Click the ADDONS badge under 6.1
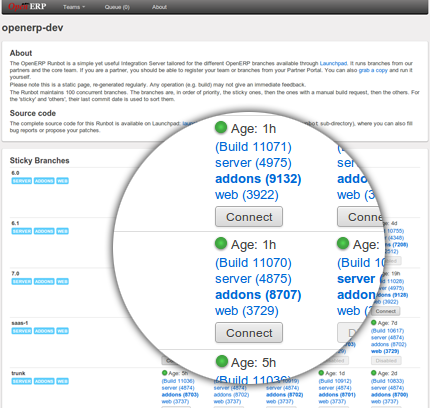 44,231
